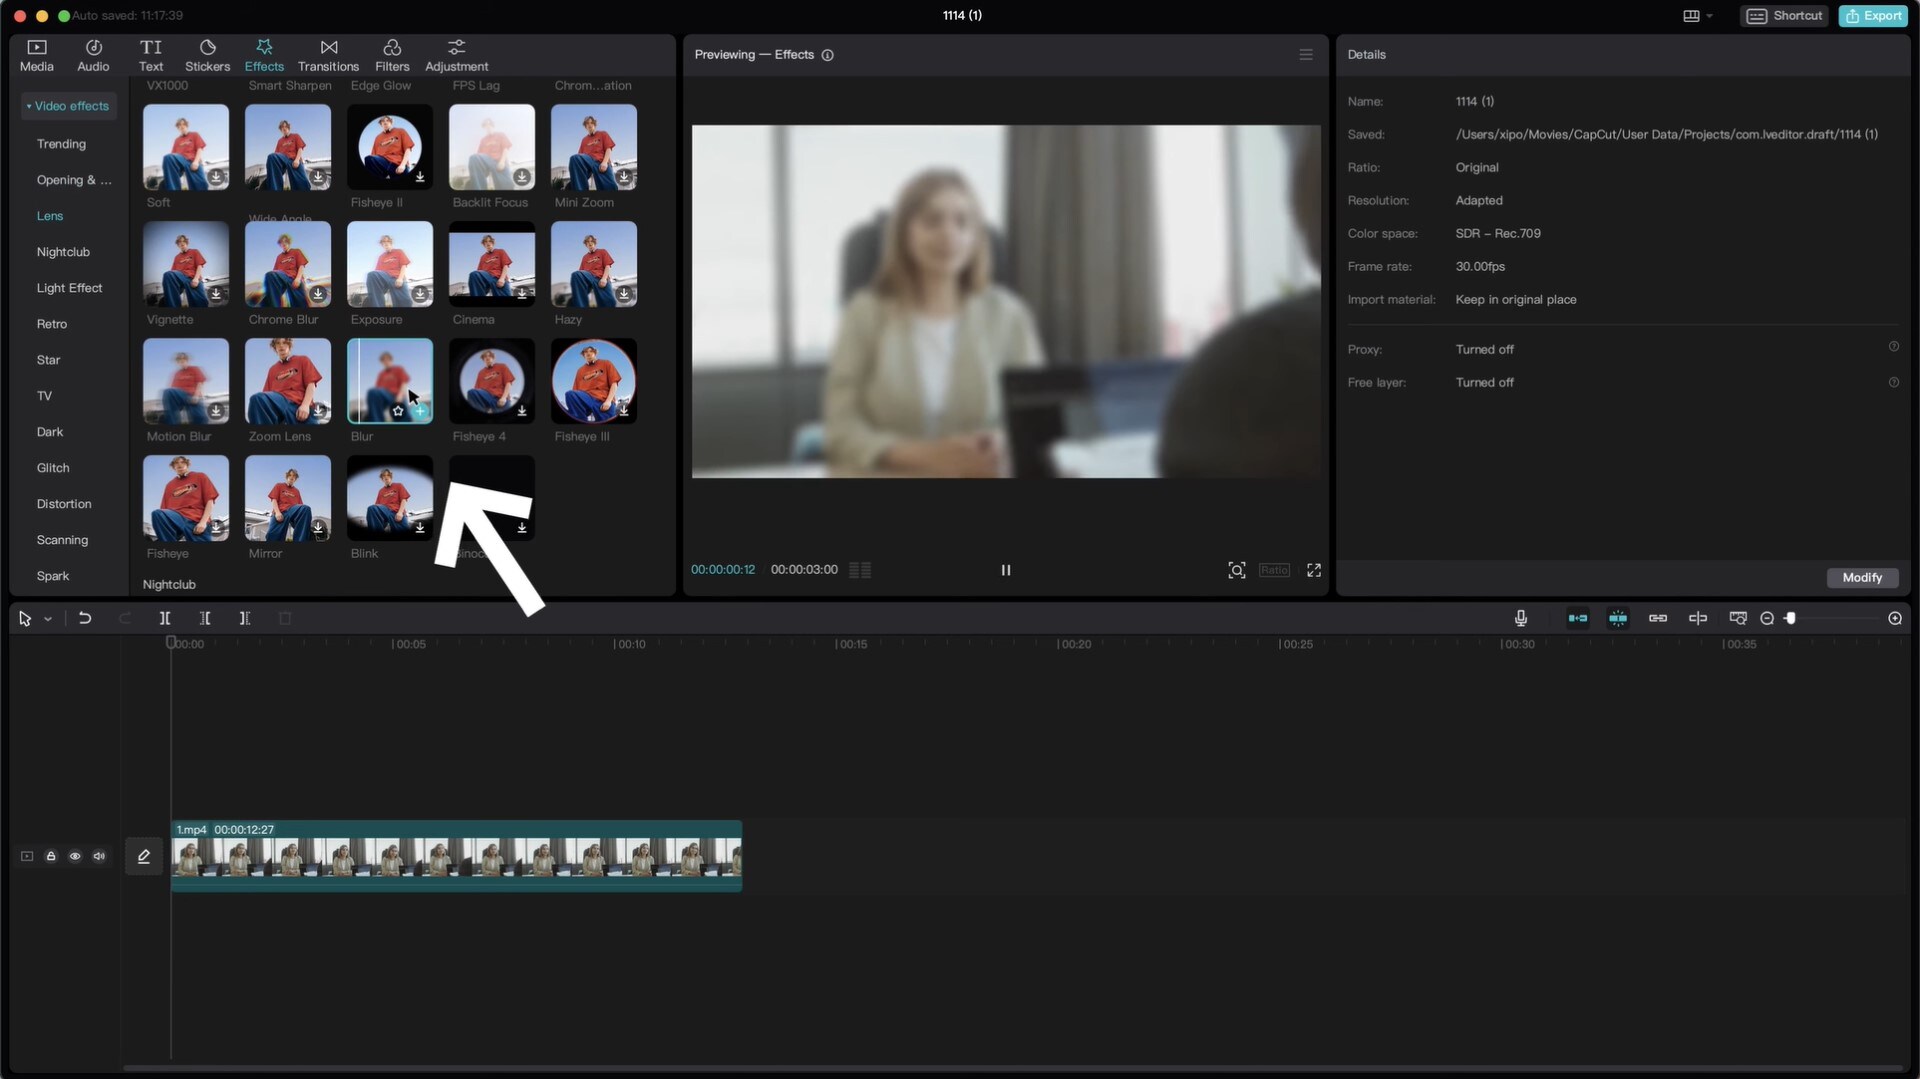
Task: Download the Chrome Blur effect
Action: tap(318, 294)
